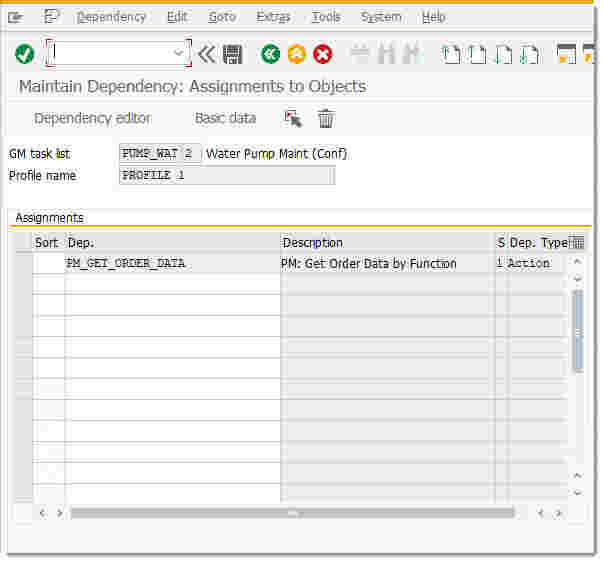Screen dimensions: 604x563
Task: Open the Edit menu
Action: pos(177,17)
